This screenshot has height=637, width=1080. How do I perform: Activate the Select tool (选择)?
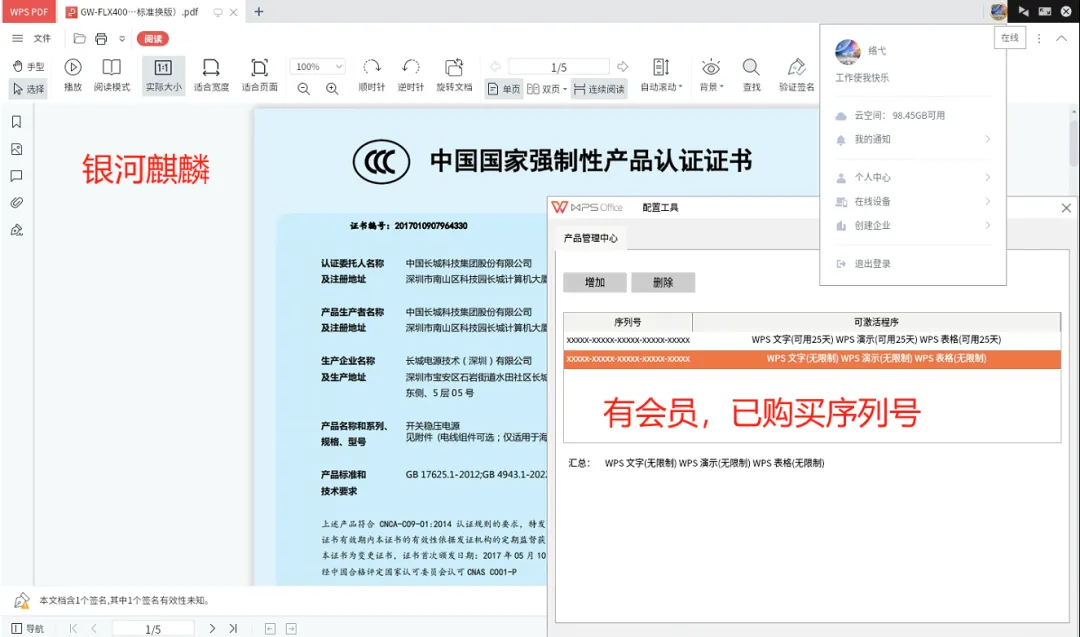click(28, 89)
